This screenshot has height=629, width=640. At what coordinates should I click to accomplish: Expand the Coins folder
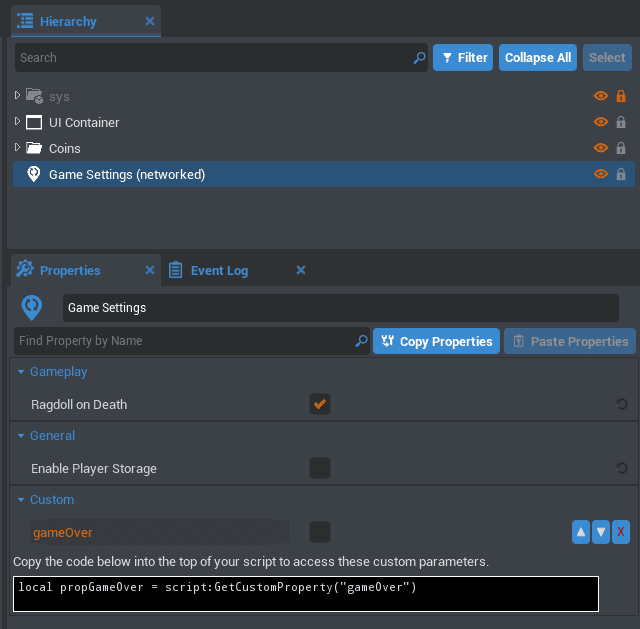coord(18,148)
